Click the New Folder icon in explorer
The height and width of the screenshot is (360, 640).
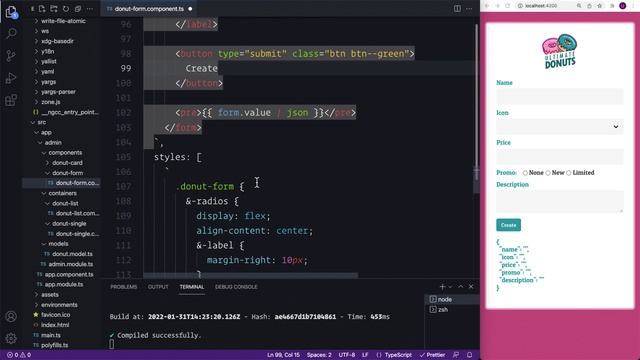pos(54,9)
